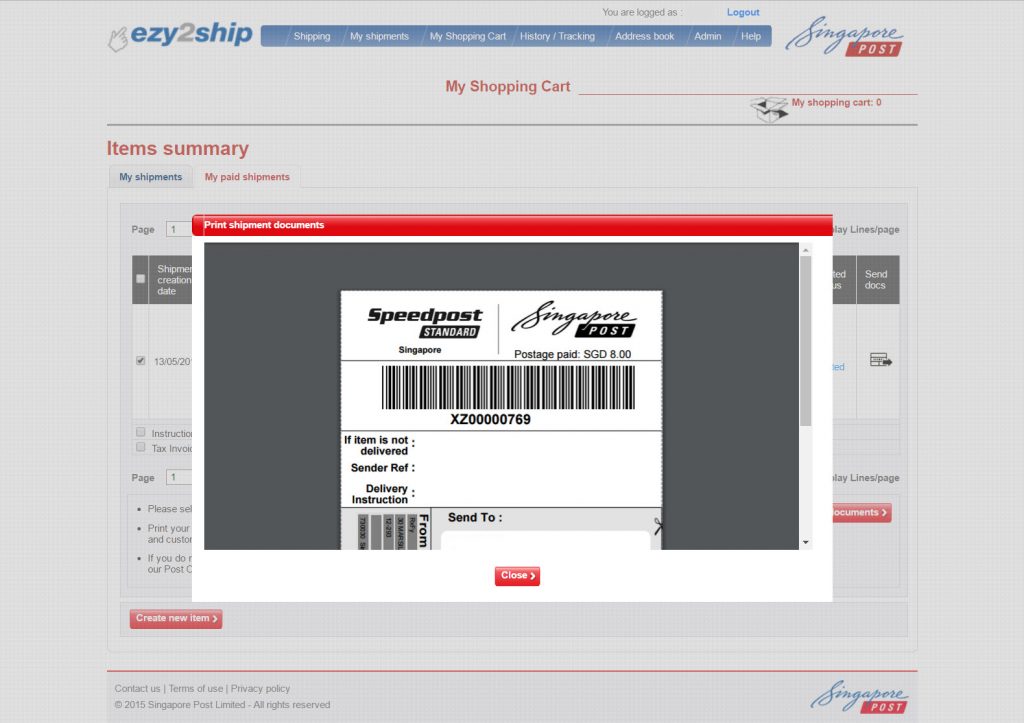
Task: Click the Postage paid: SGD 8.00 text
Action: coord(572,355)
